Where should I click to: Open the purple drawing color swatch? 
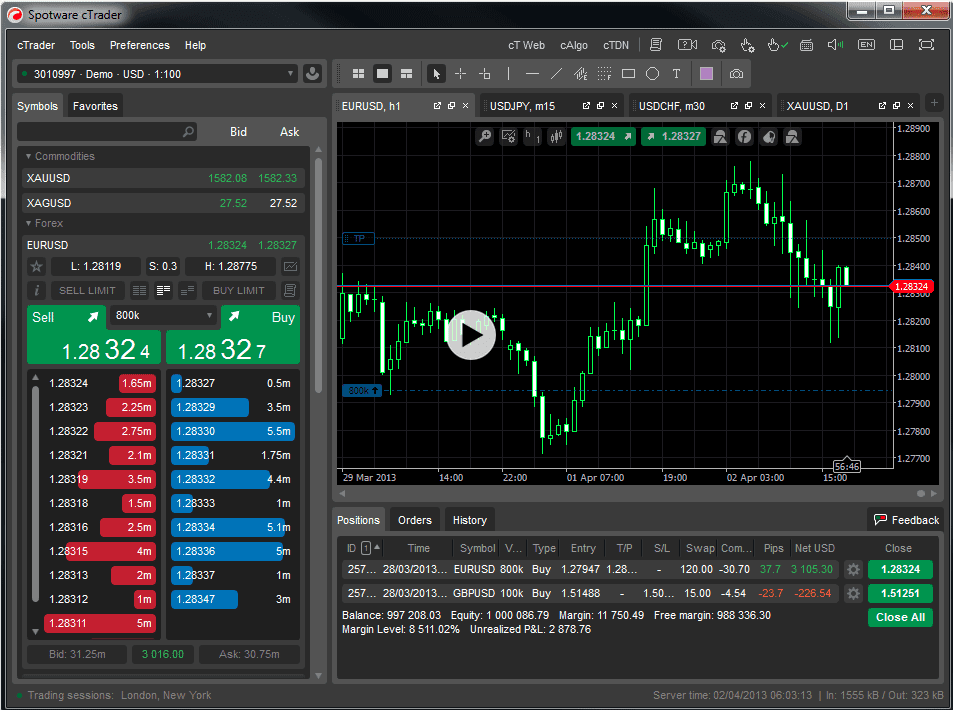706,74
